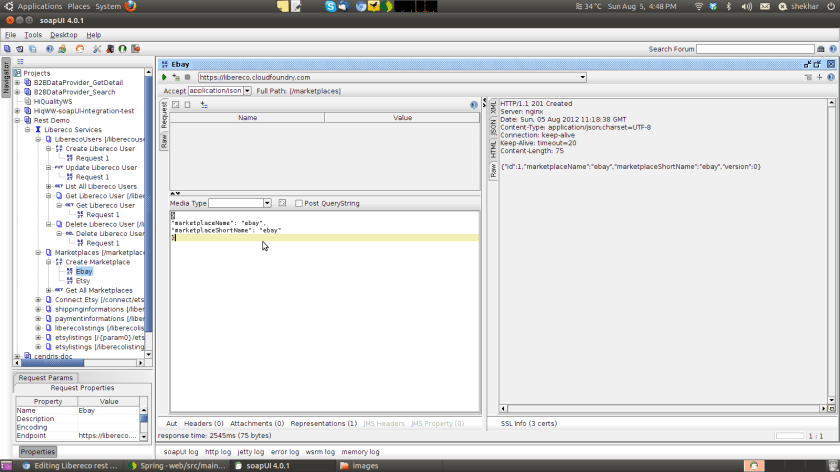Click the help icon in the request parameters toolbar
The width and height of the screenshot is (840, 472).
point(474,104)
